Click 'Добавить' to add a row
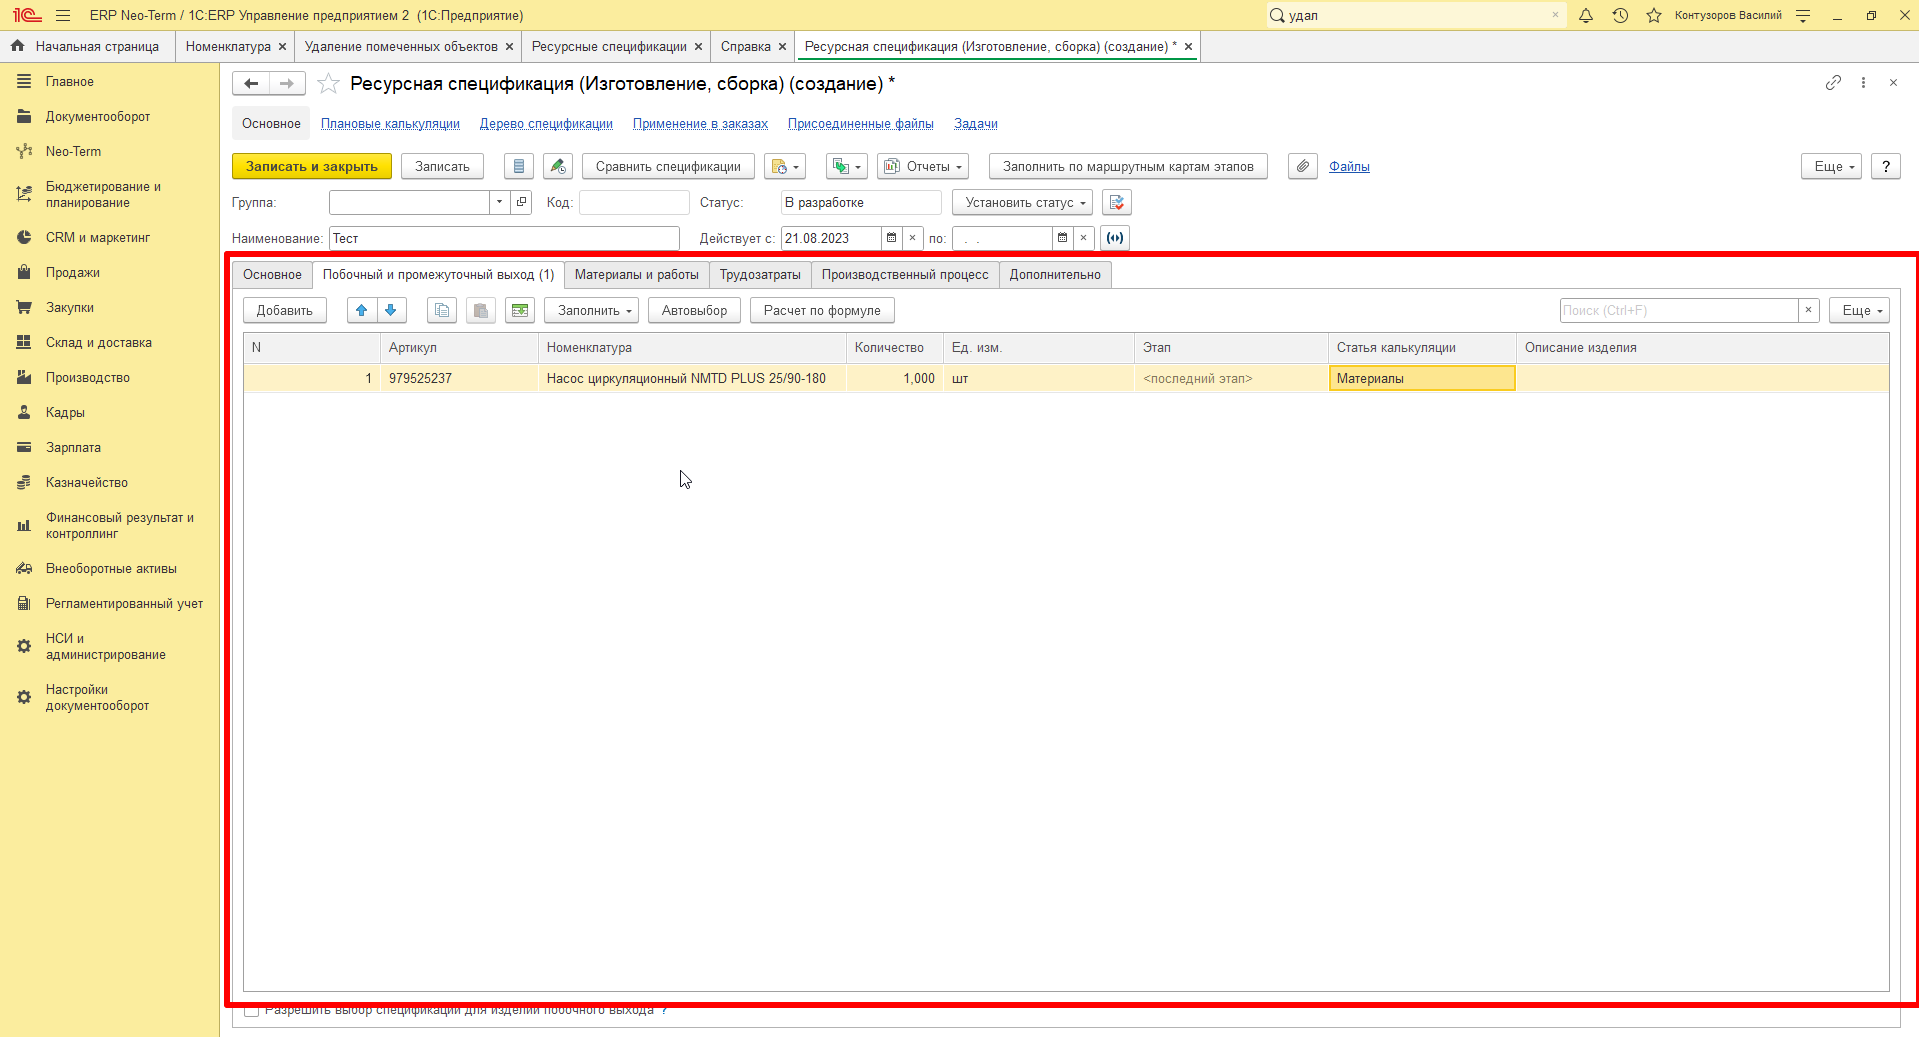 click(x=285, y=310)
